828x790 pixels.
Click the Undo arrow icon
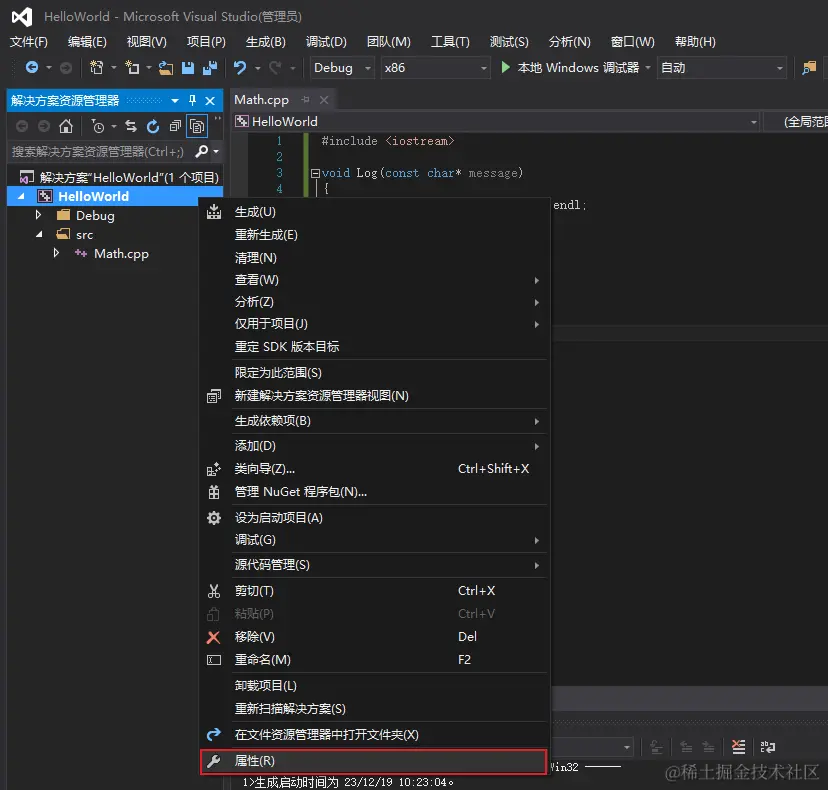[240, 68]
